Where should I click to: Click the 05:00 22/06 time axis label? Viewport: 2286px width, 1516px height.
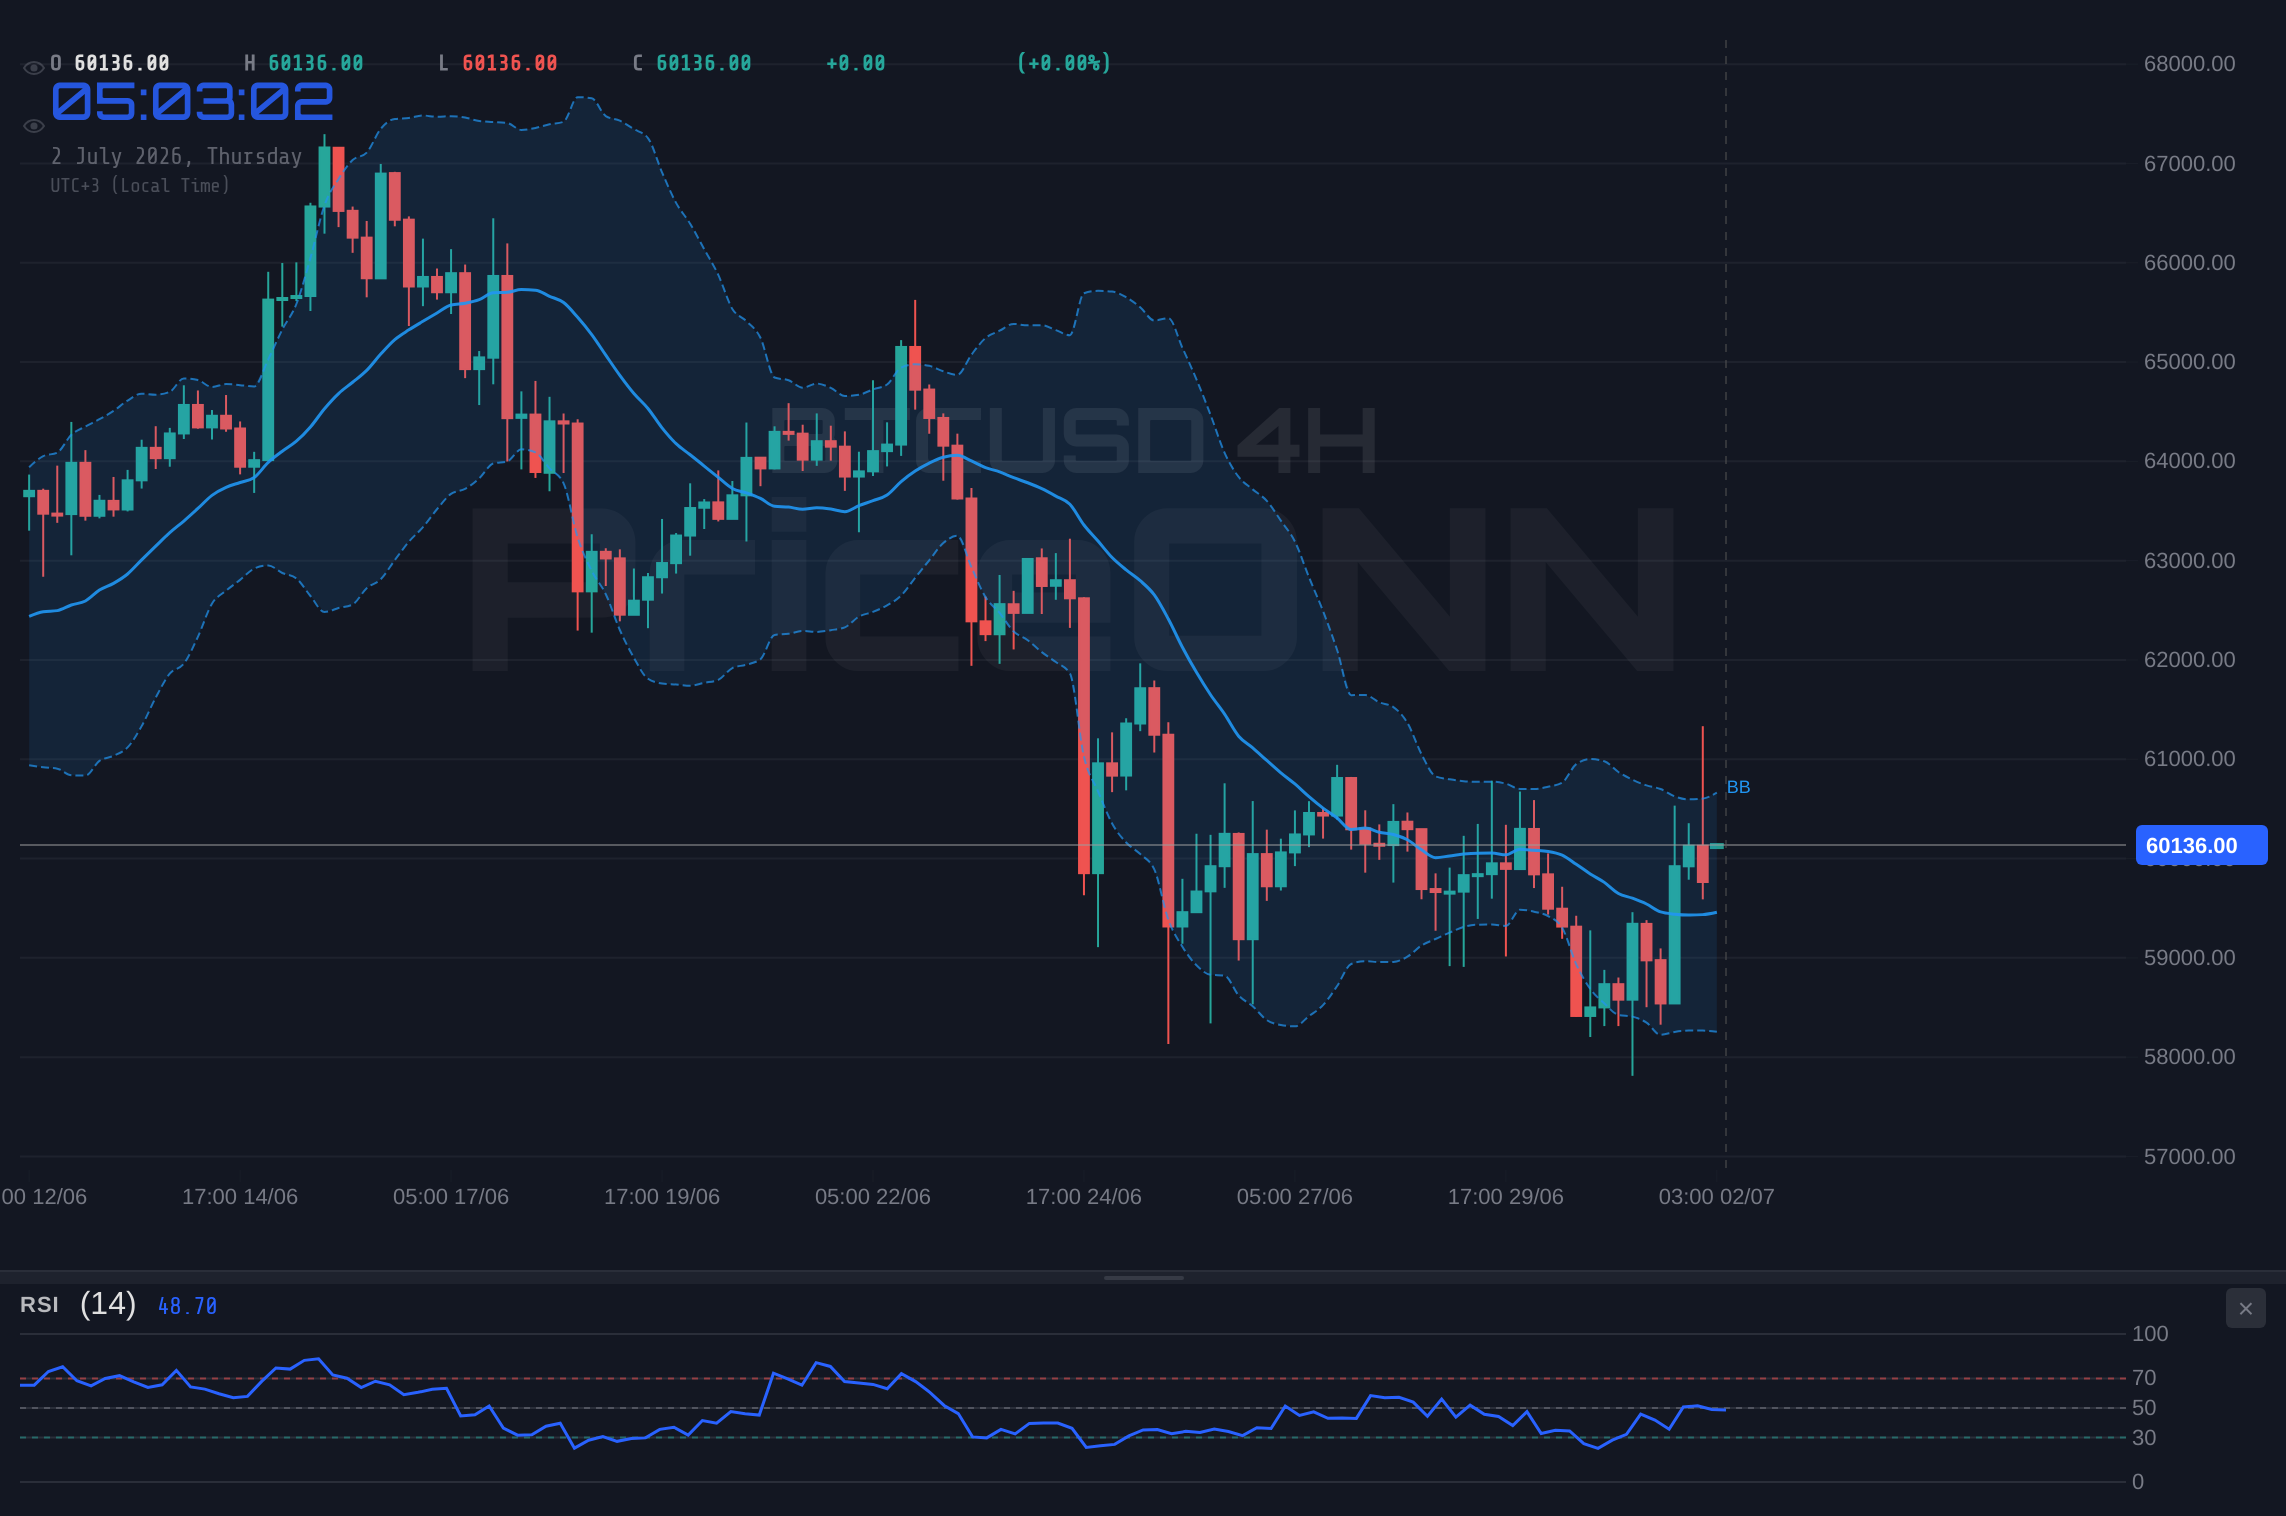pos(873,1197)
